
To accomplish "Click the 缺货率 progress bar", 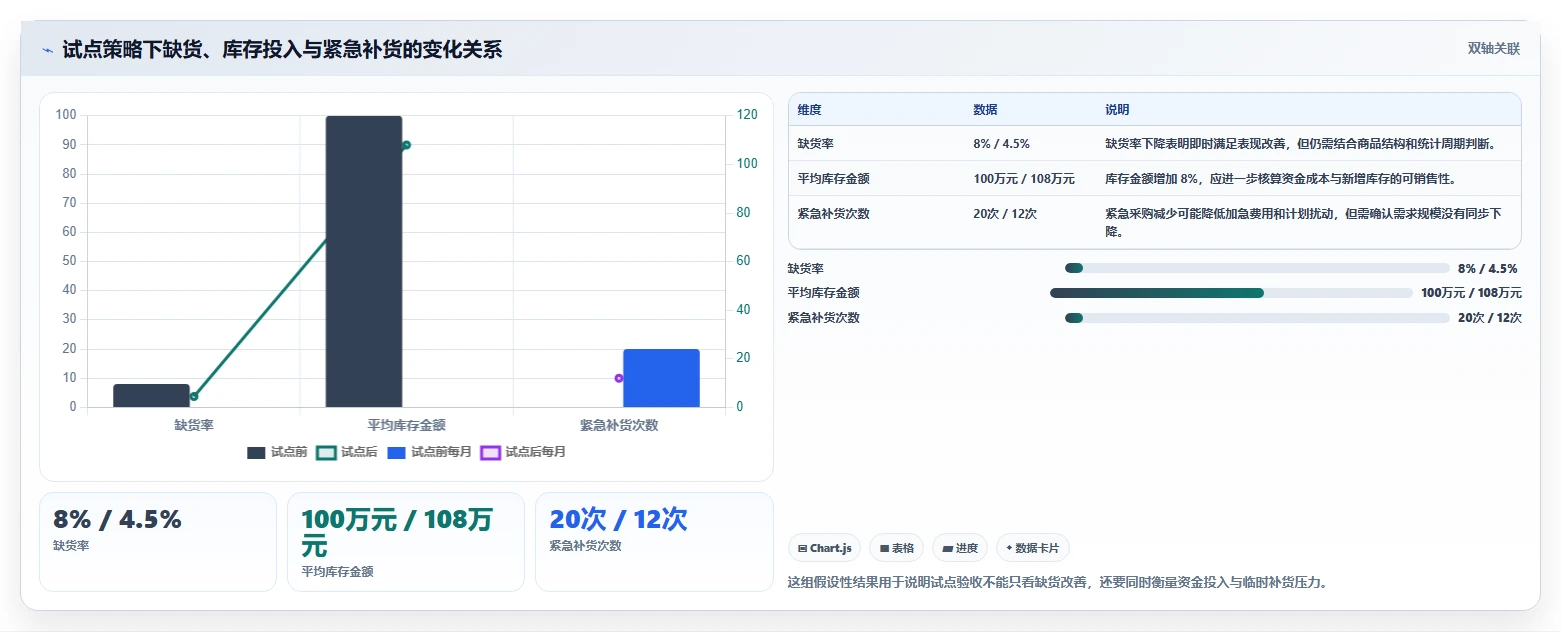I will 1257,268.
